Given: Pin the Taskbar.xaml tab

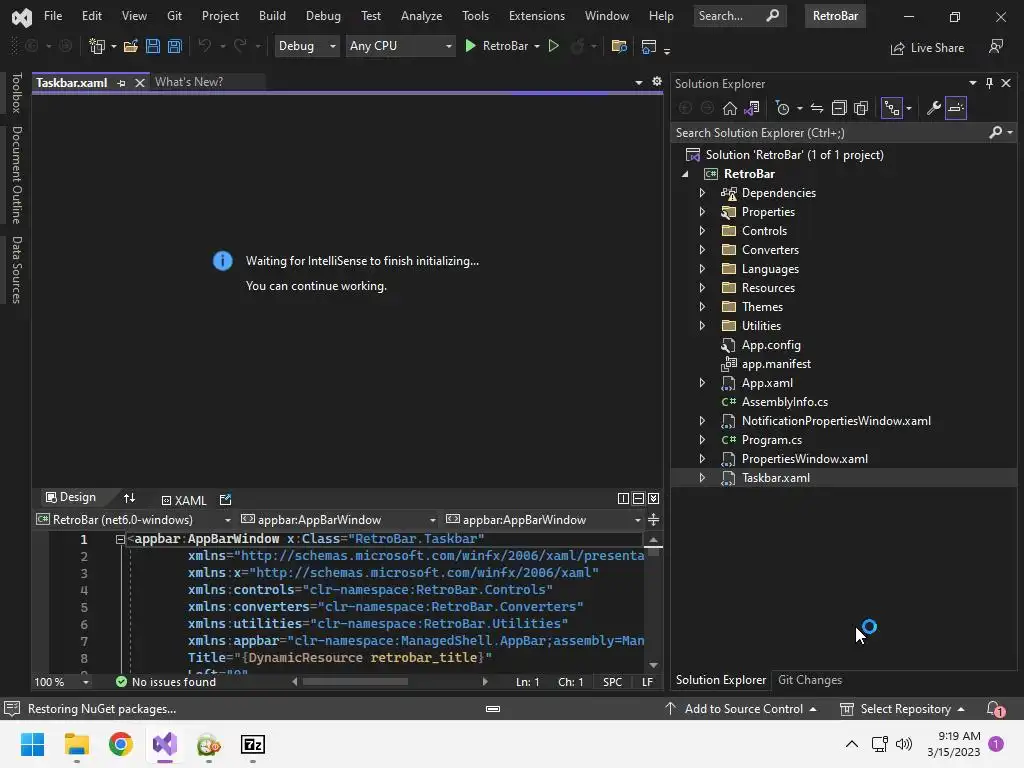Looking at the screenshot, I should [x=121, y=83].
